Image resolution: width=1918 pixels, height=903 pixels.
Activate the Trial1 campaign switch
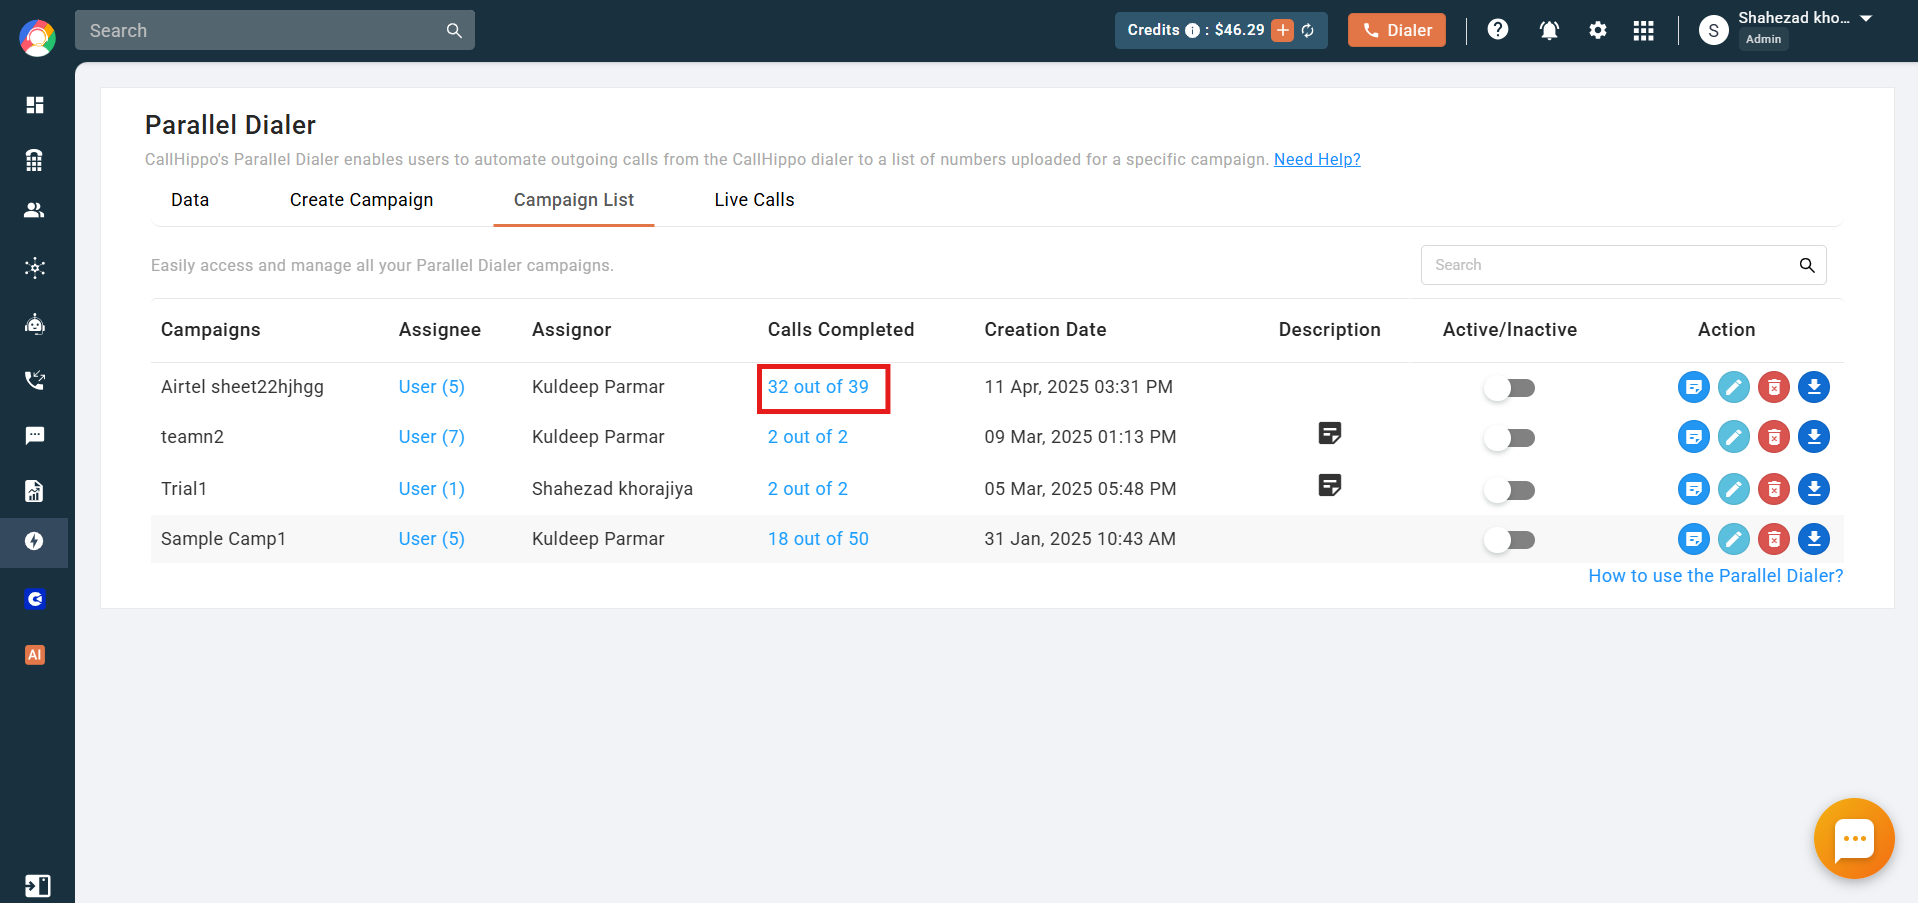point(1509,490)
